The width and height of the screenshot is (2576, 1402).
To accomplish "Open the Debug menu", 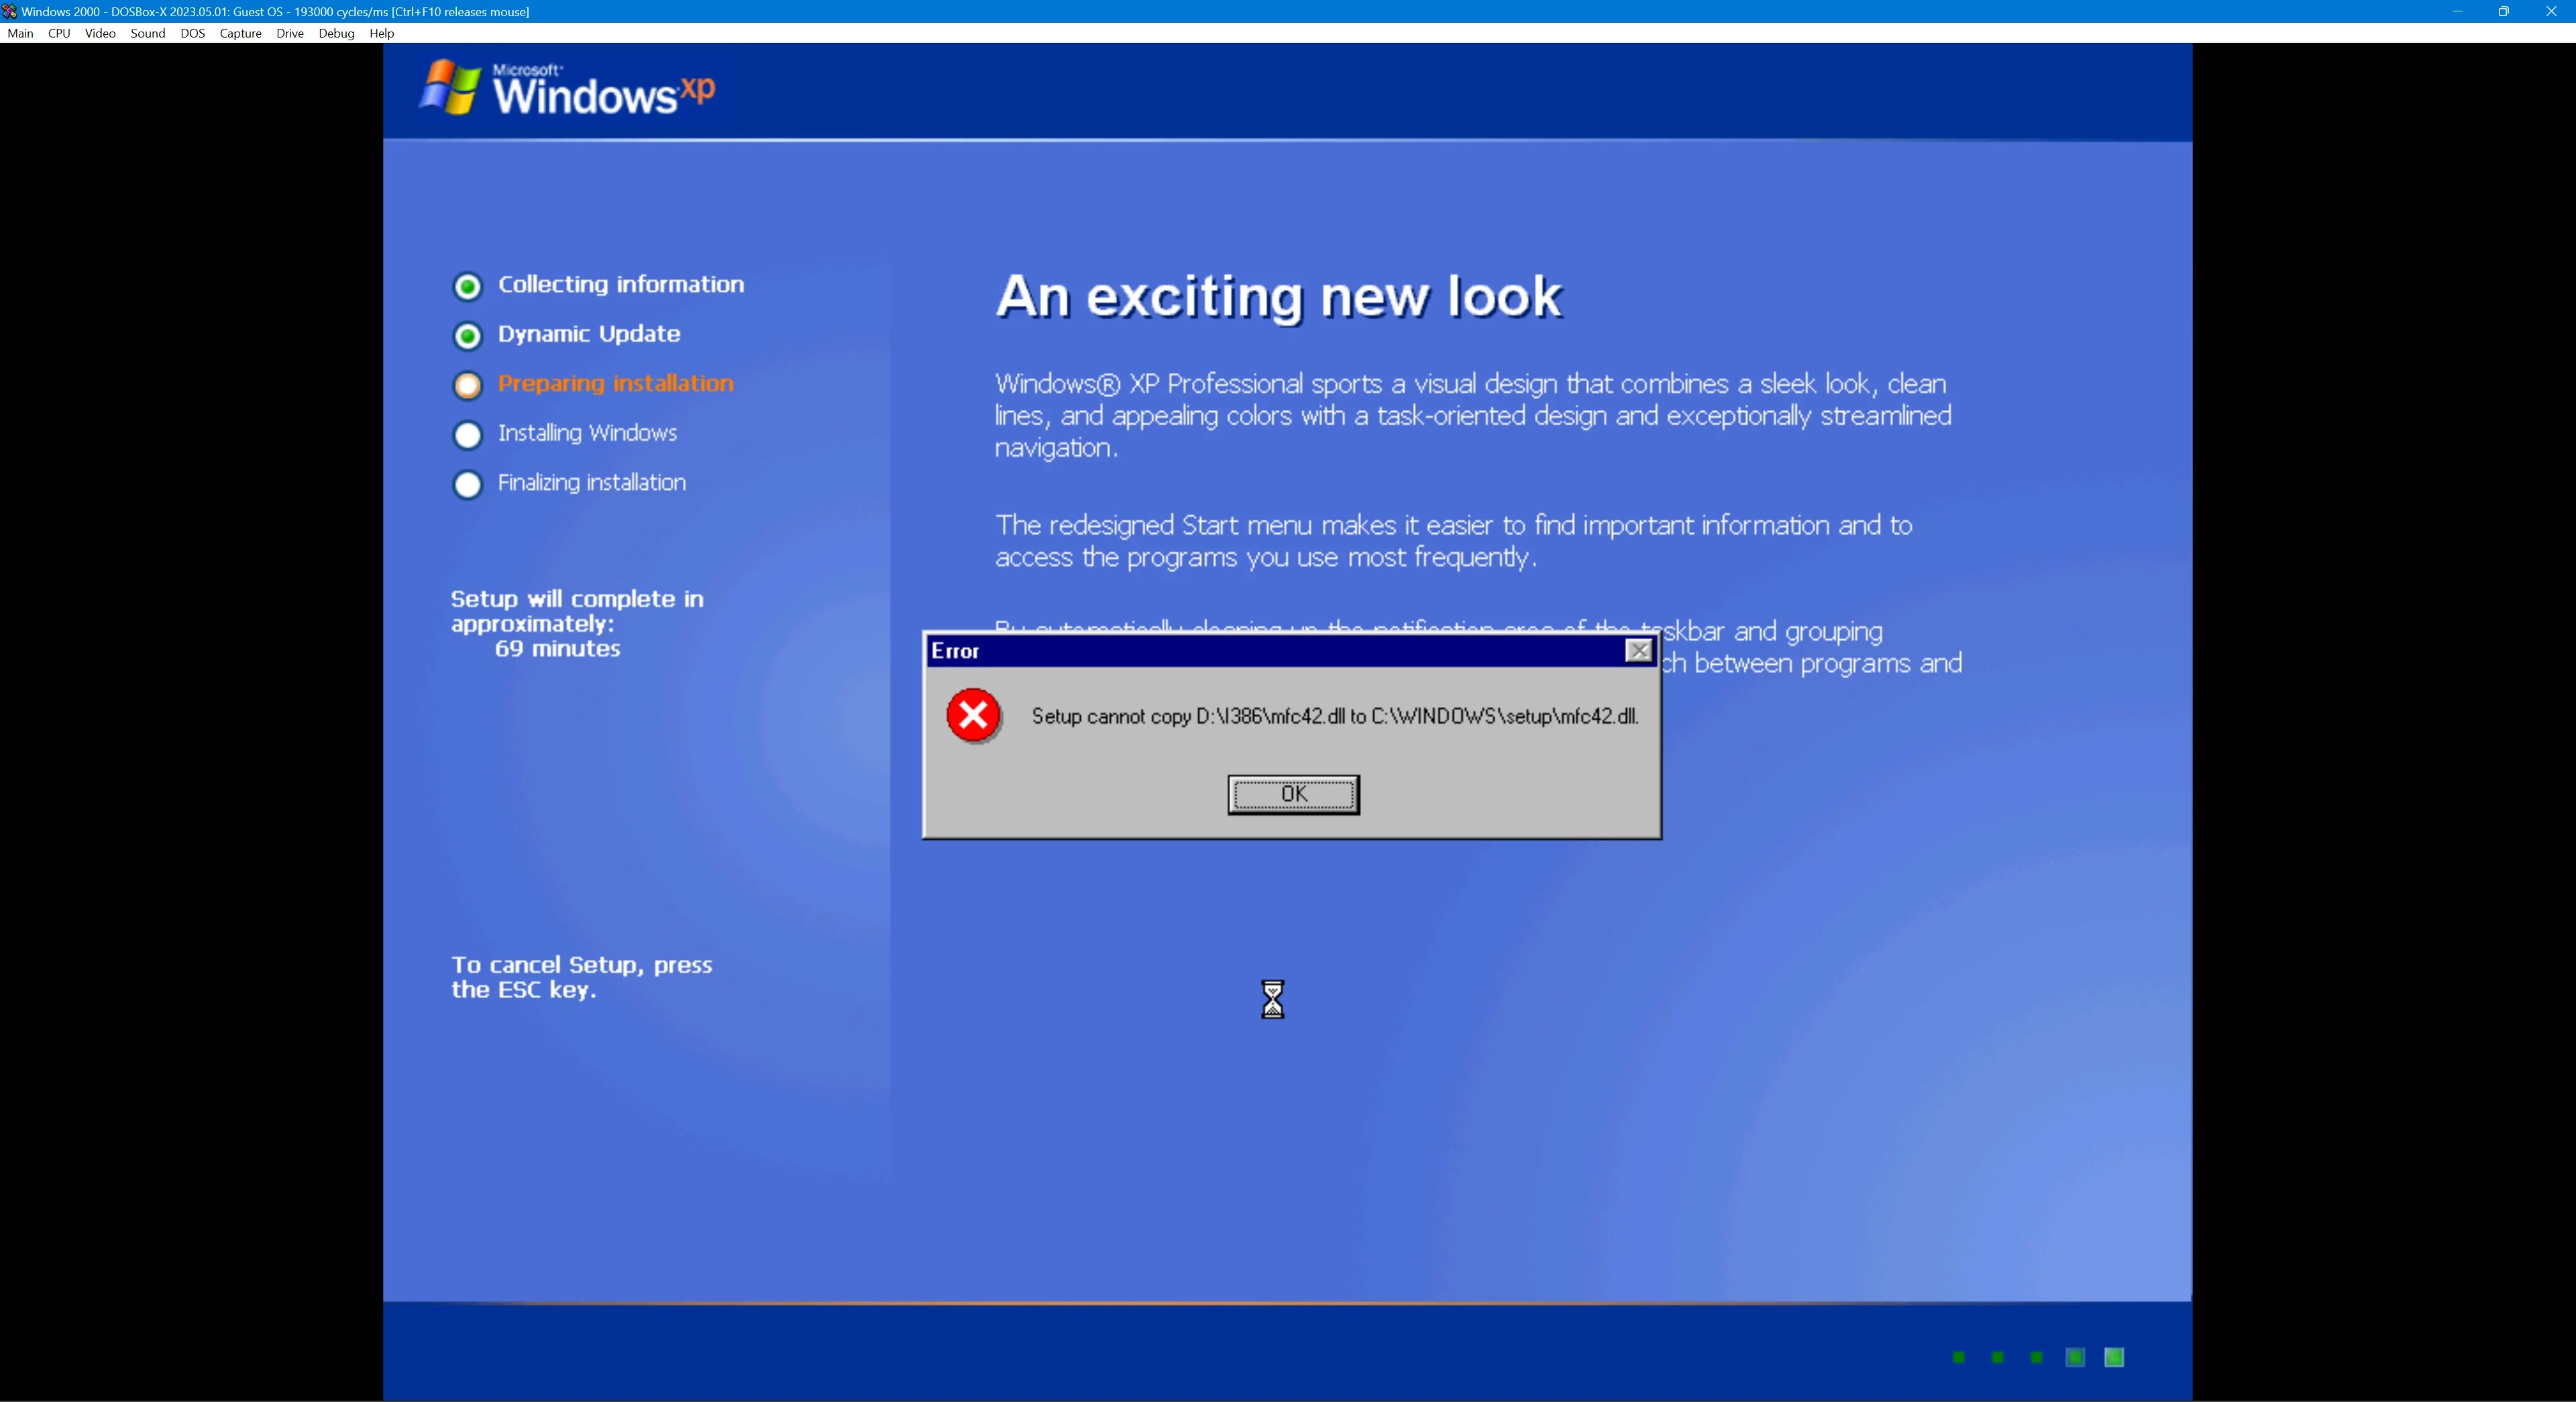I will pos(336,33).
